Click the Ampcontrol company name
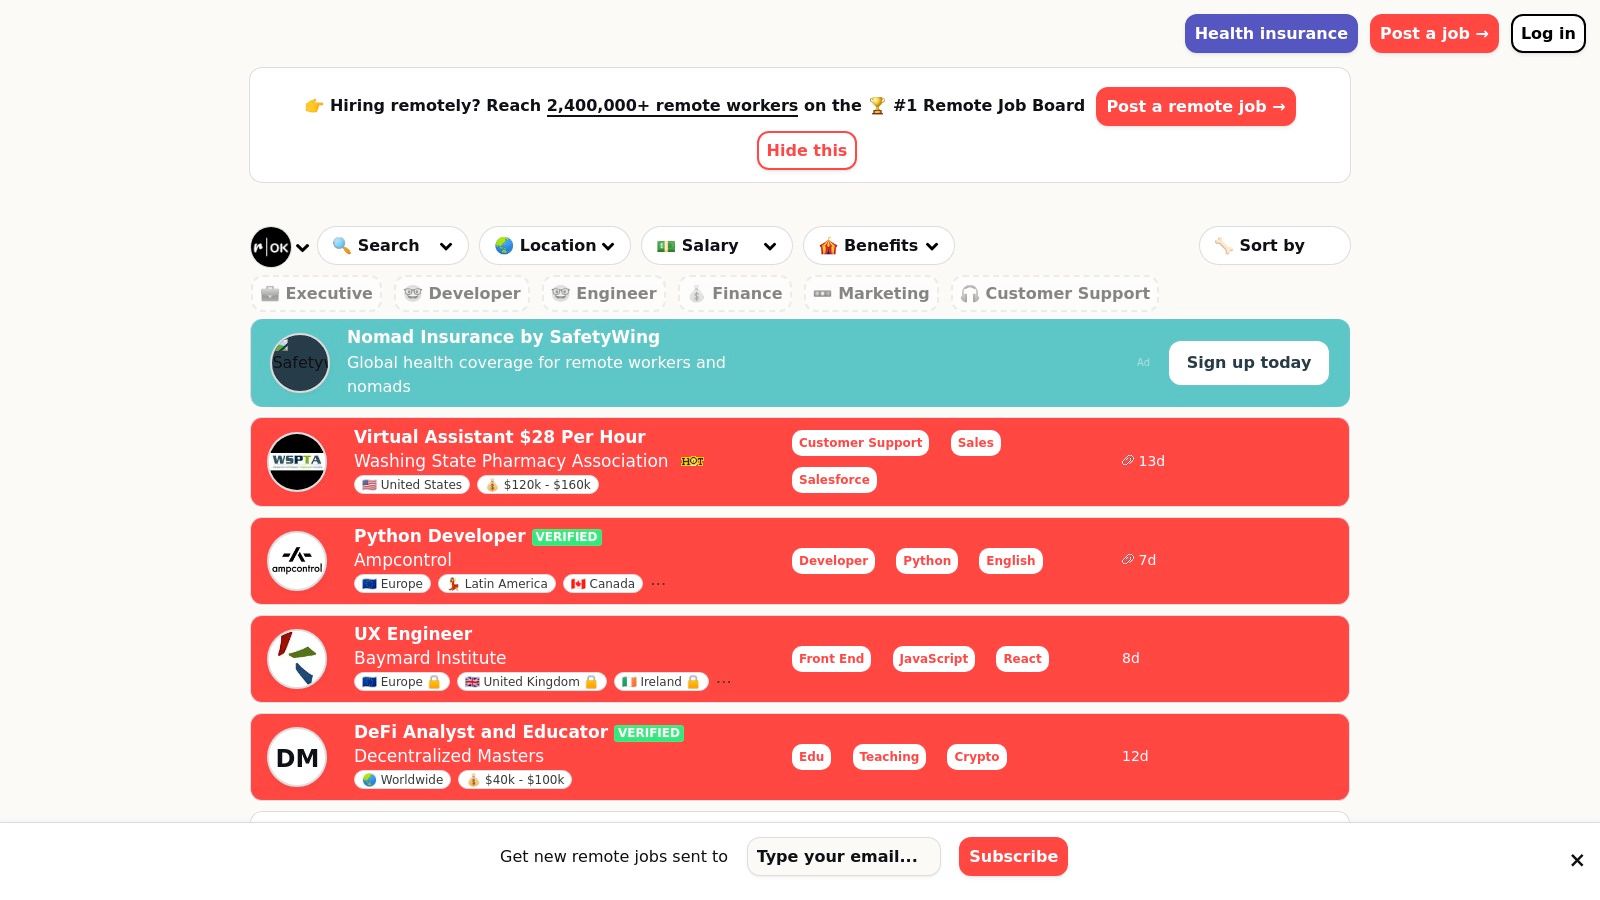 coord(403,560)
